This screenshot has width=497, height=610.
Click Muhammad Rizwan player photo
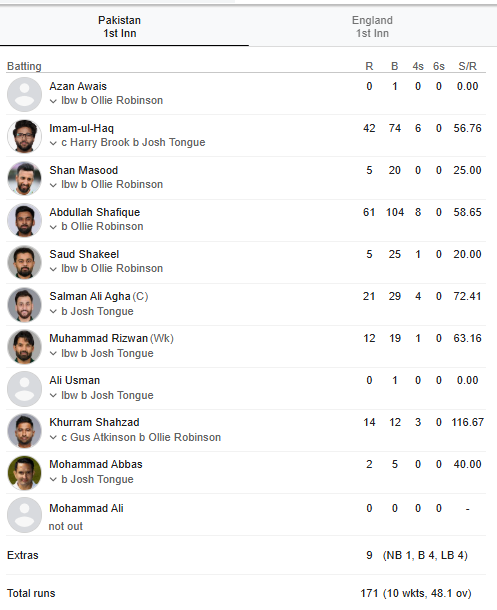pos(24,347)
